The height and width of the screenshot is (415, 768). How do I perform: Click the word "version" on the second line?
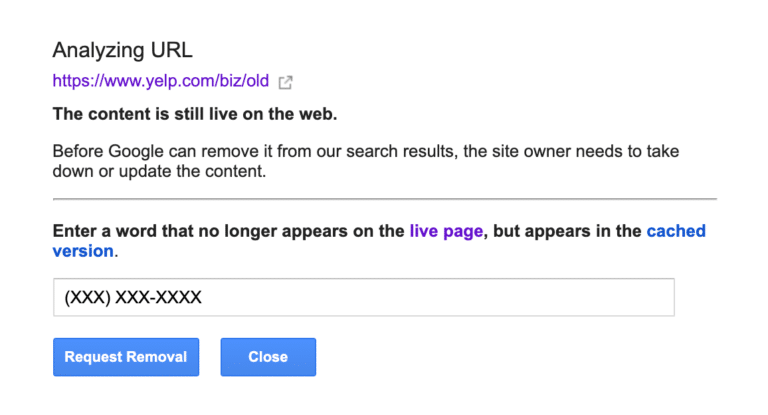83,251
